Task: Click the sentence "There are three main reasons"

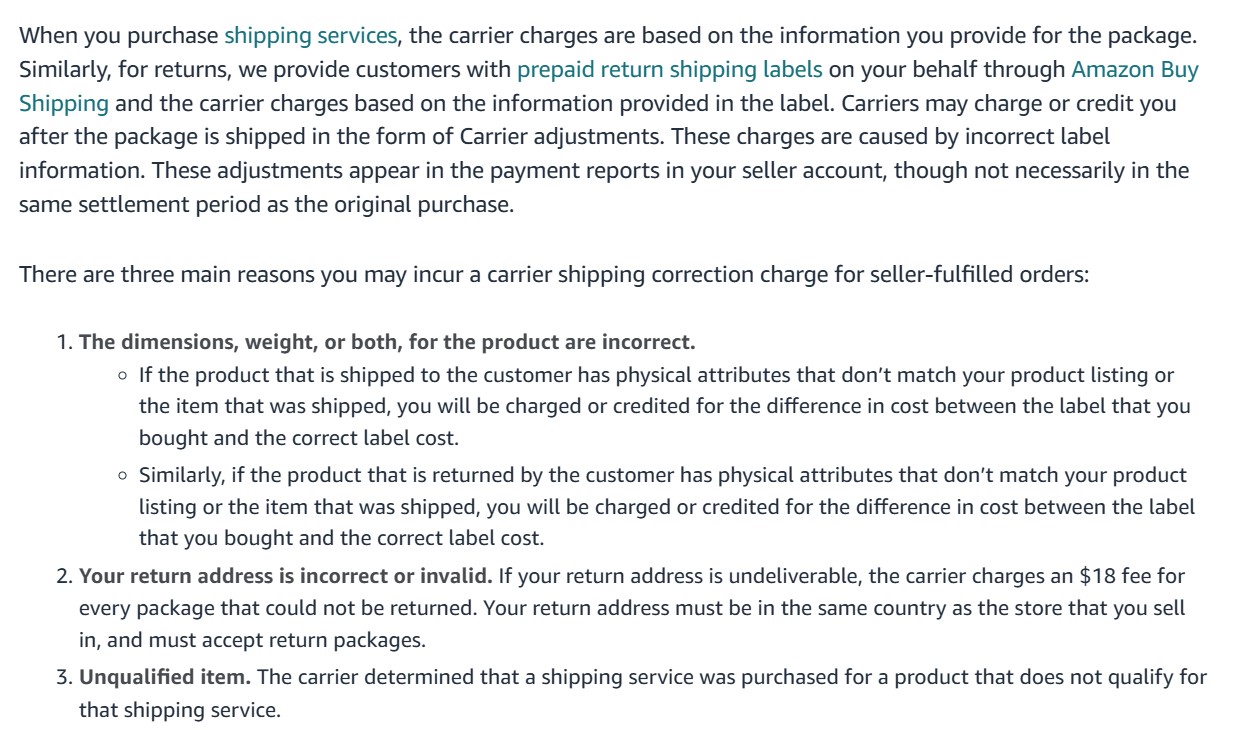Action: click(553, 274)
